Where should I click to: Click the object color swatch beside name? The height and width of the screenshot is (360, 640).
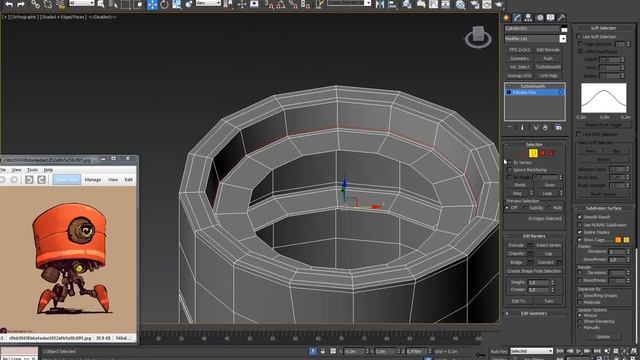pyautogui.click(x=564, y=29)
